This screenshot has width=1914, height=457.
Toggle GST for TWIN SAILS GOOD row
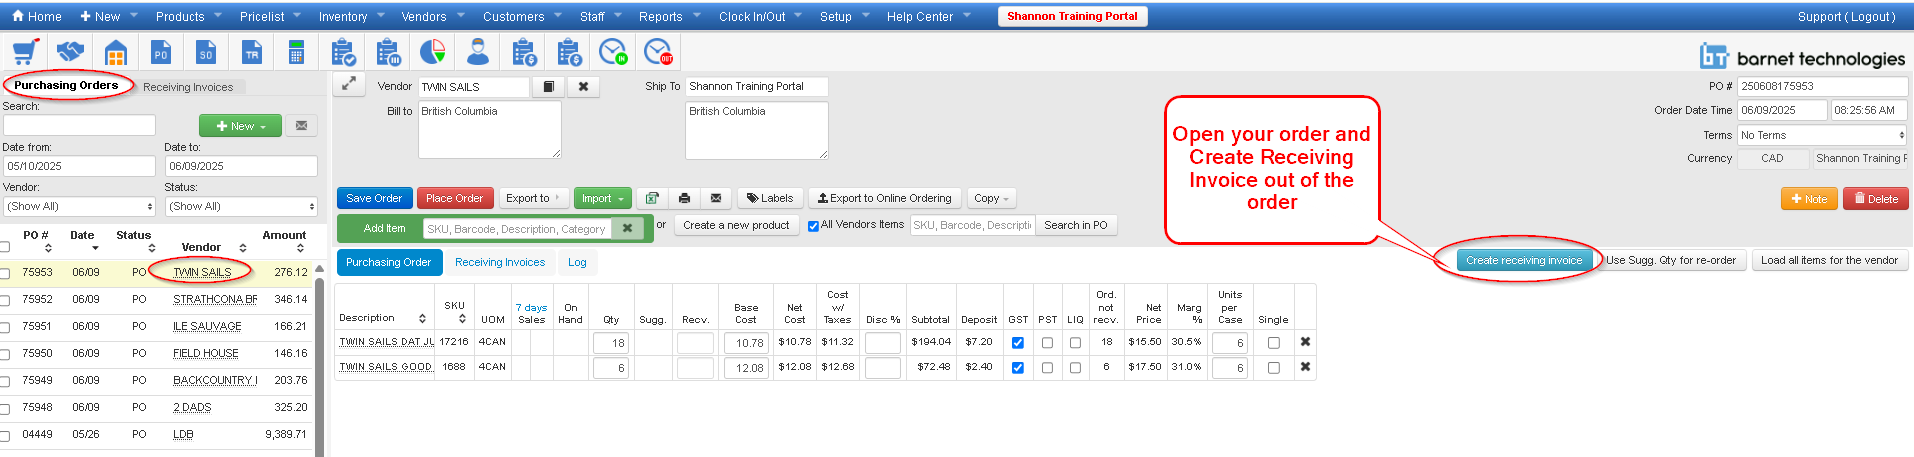click(x=1018, y=367)
